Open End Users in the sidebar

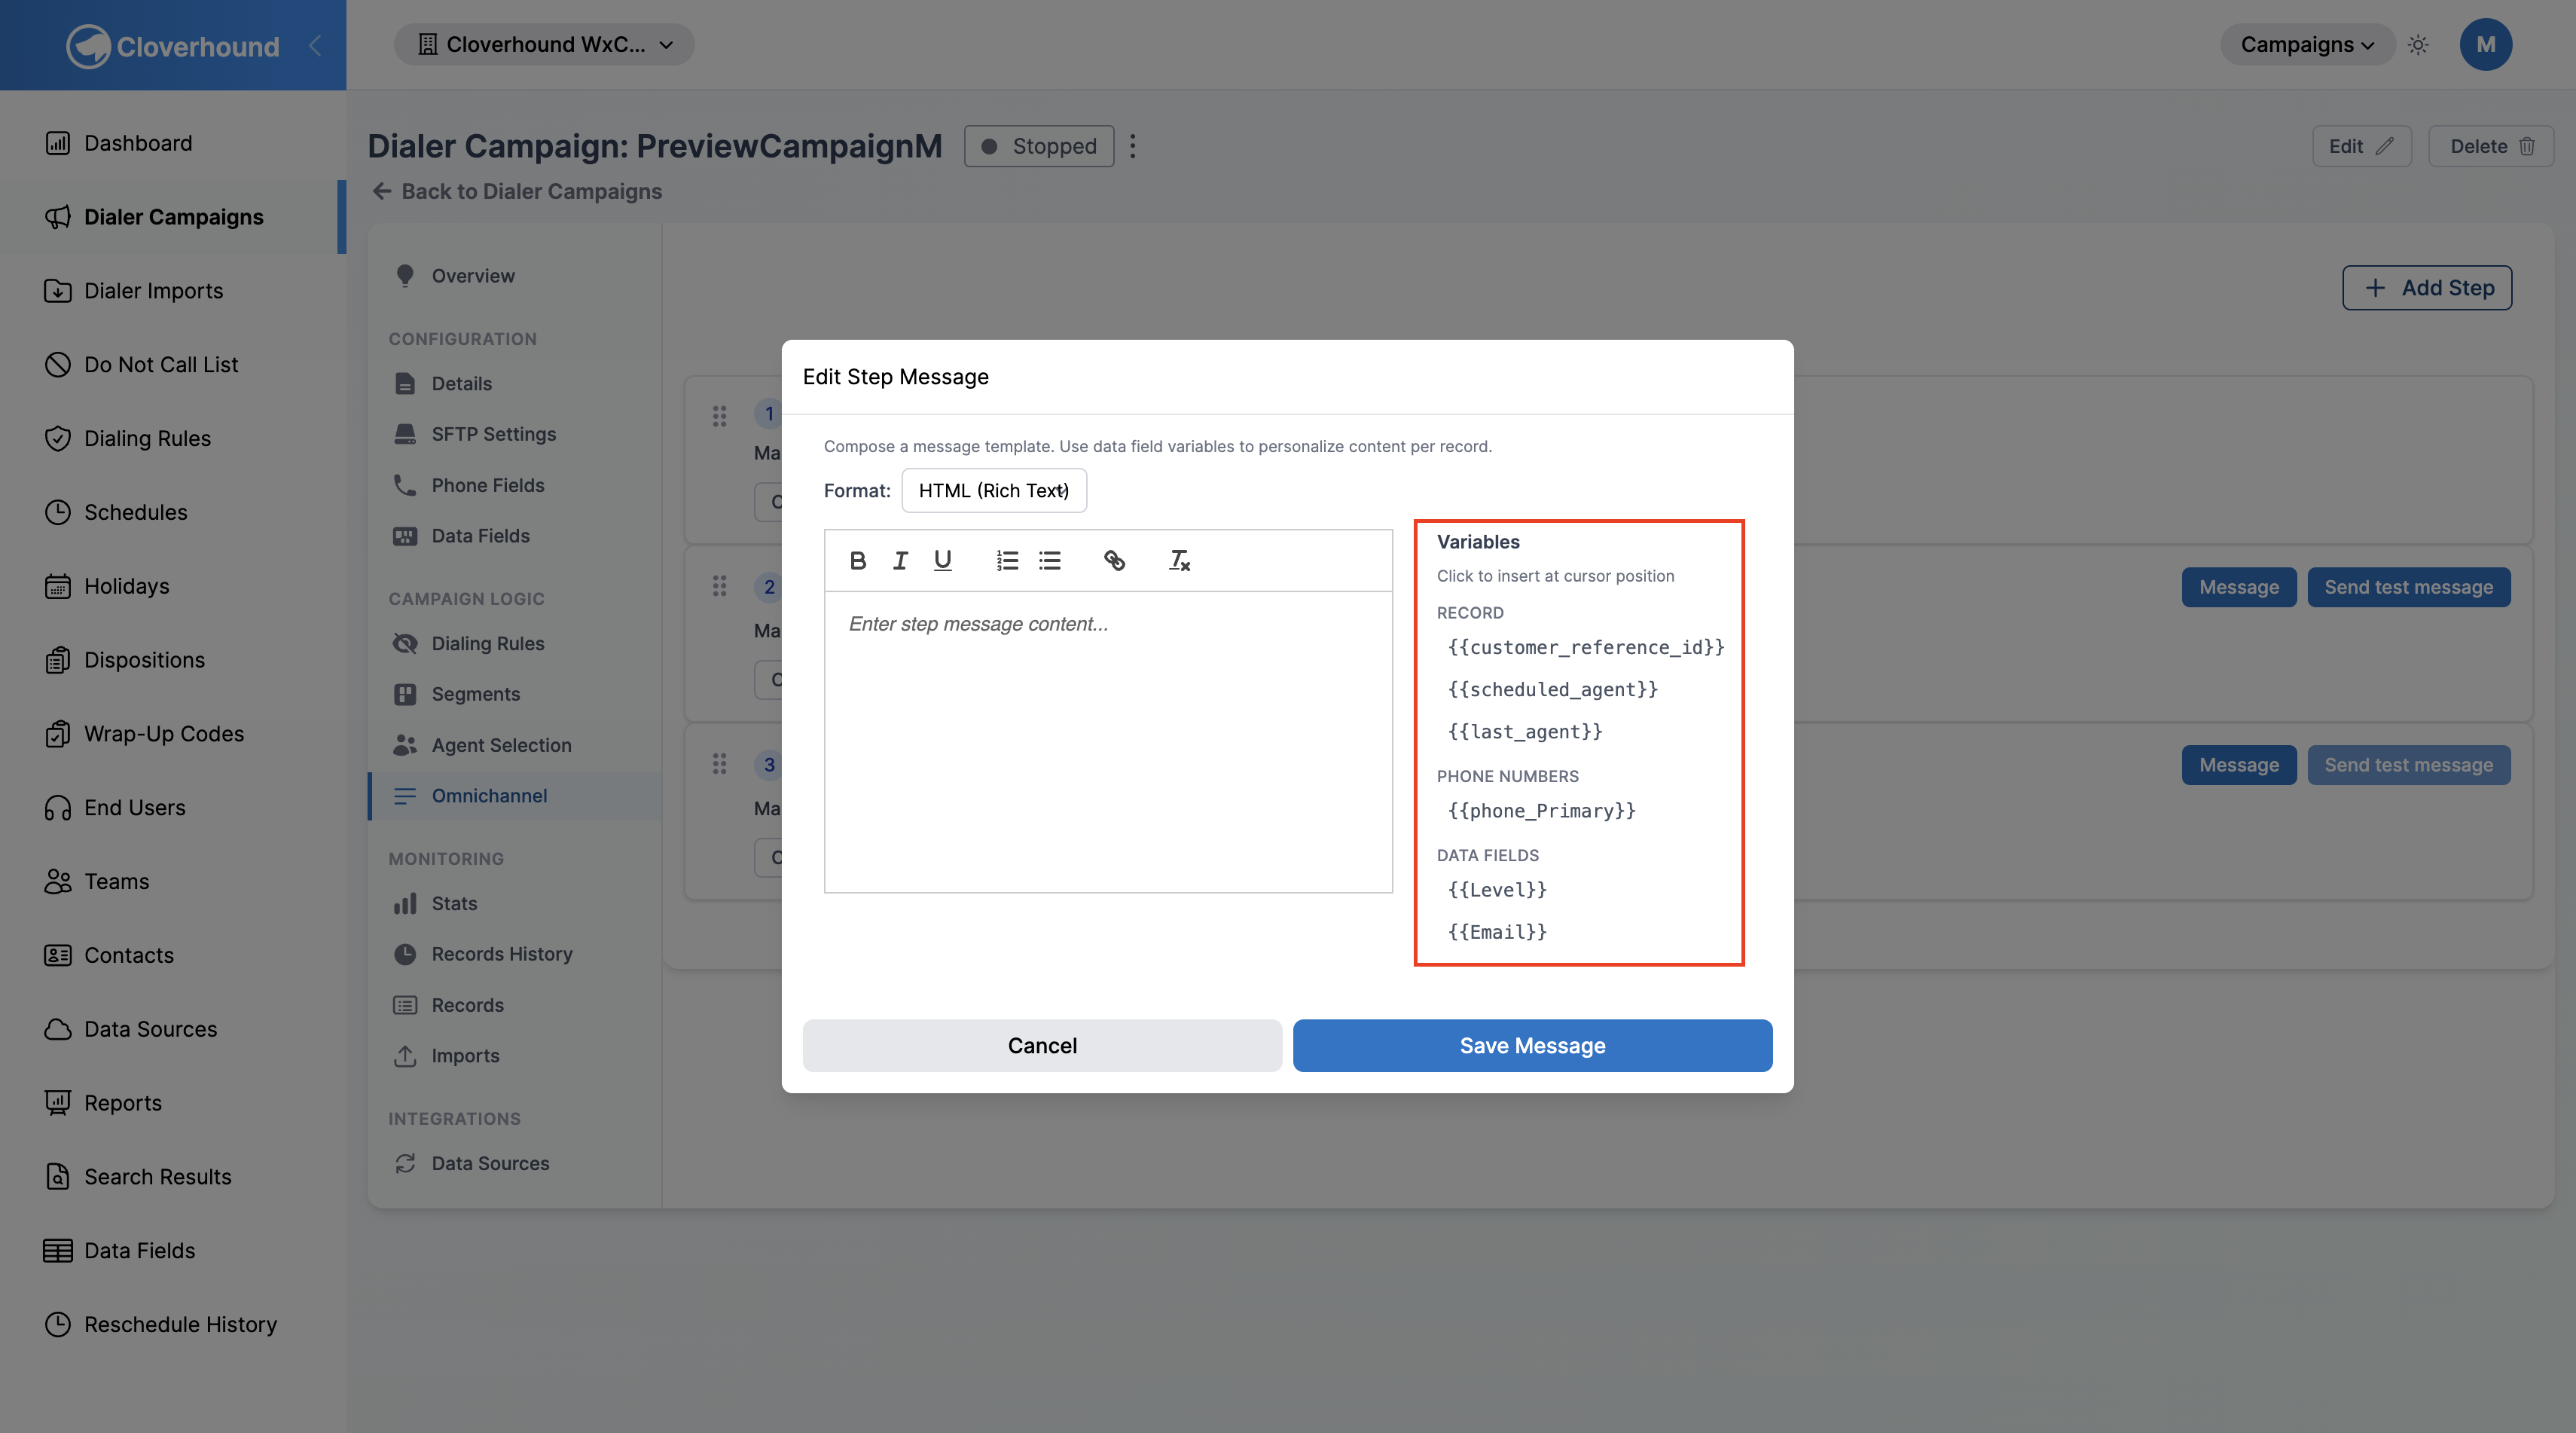point(172,808)
